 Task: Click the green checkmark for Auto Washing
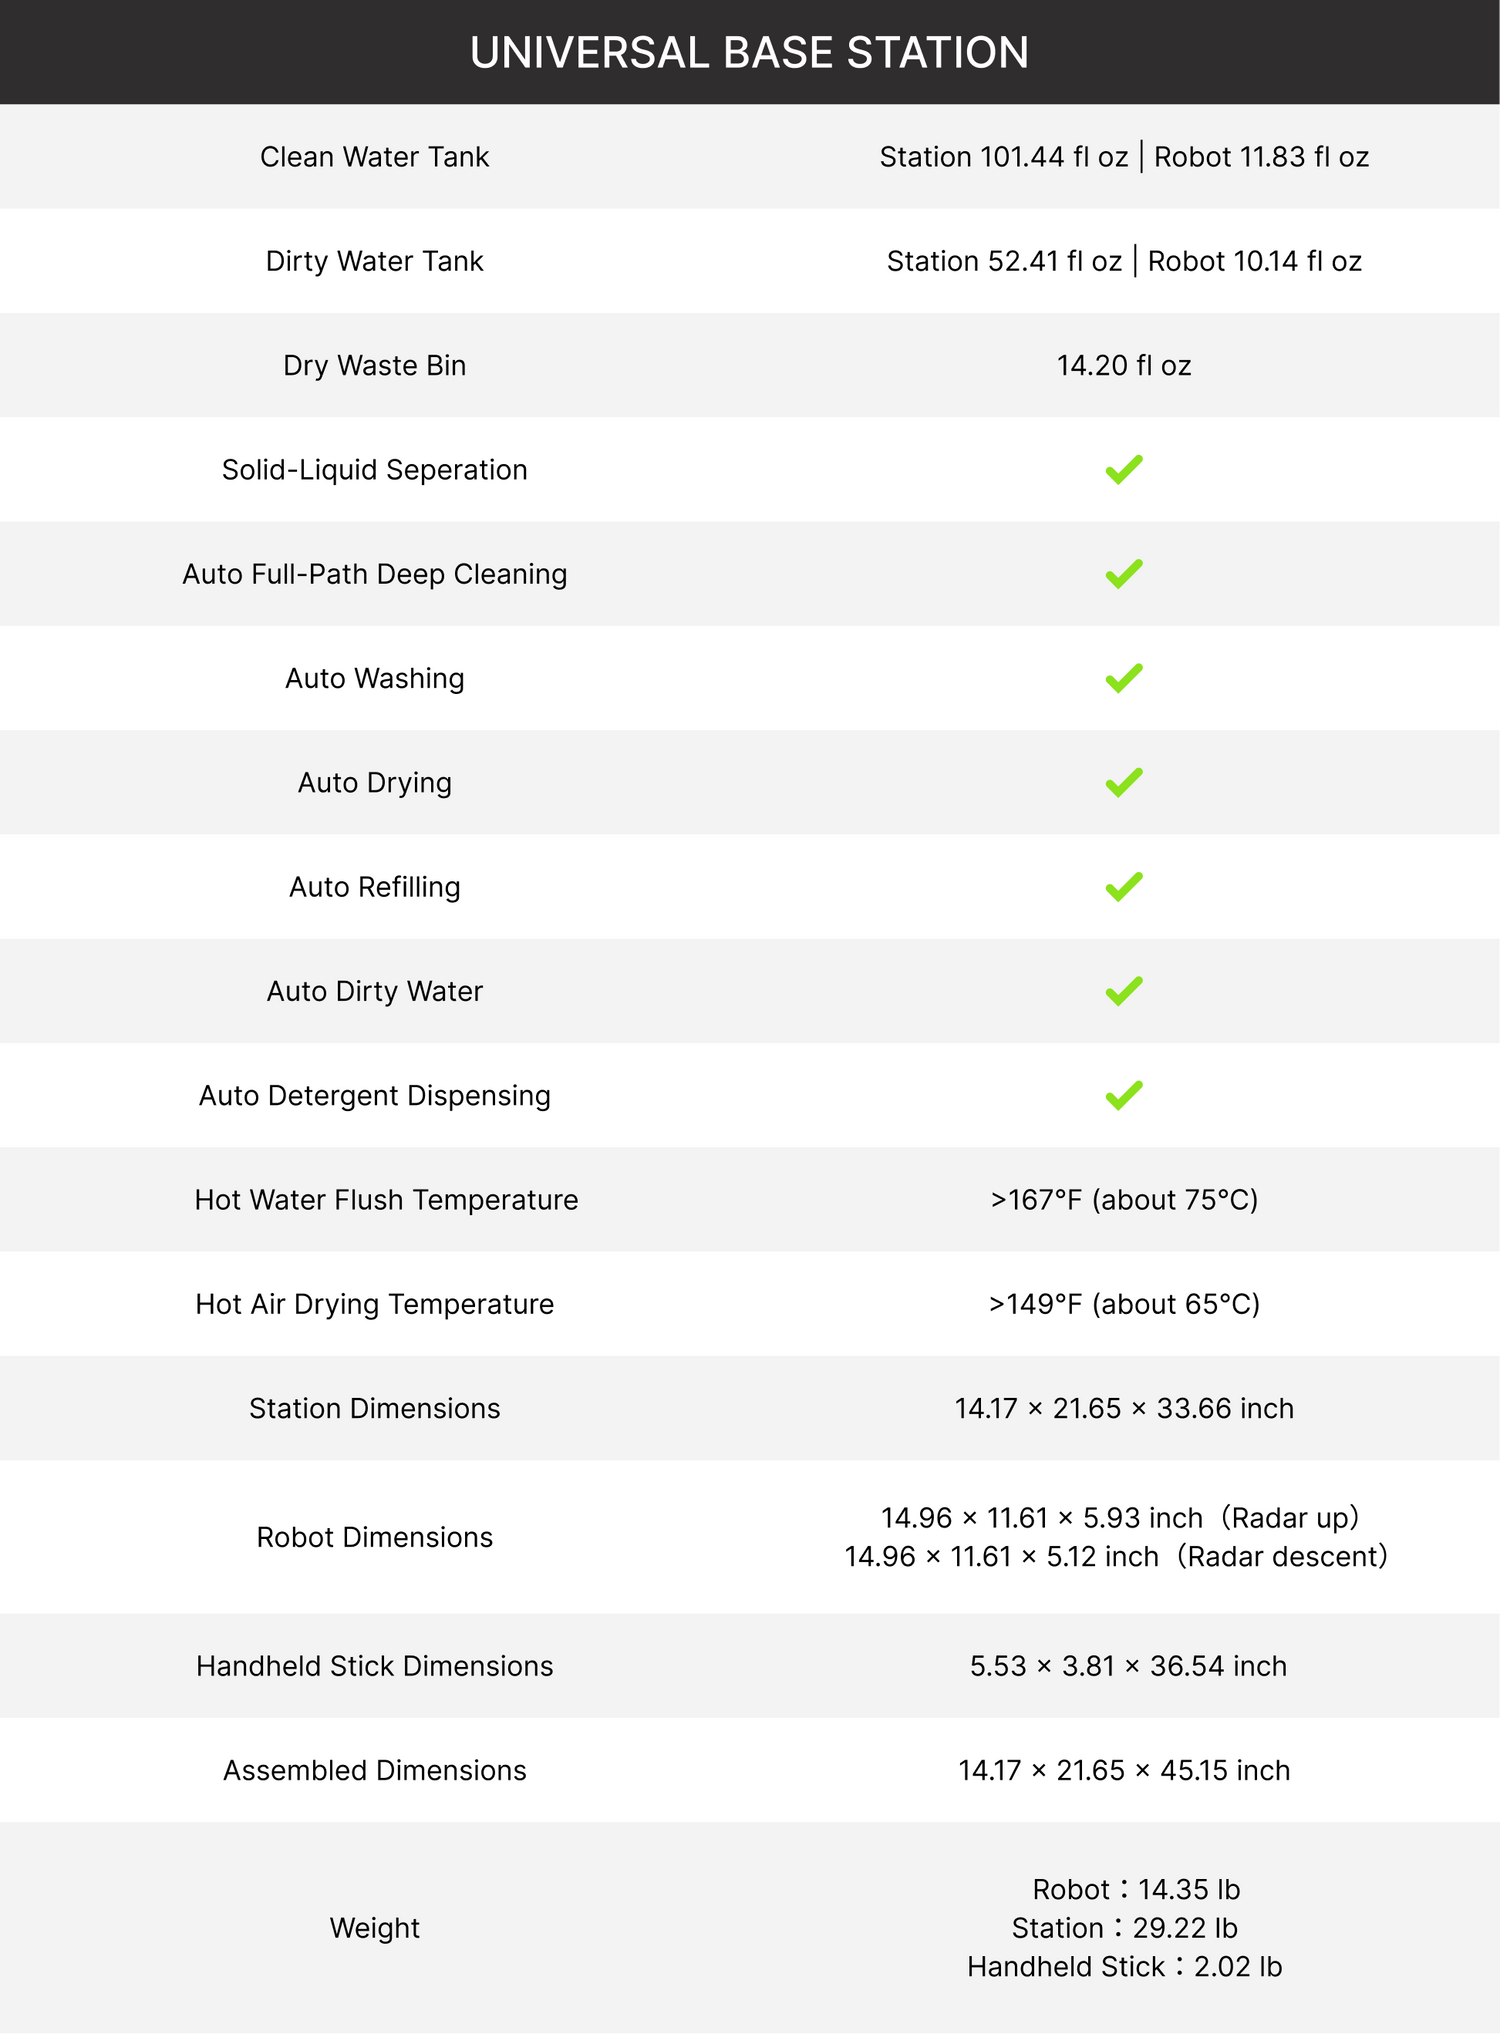click(x=1124, y=678)
